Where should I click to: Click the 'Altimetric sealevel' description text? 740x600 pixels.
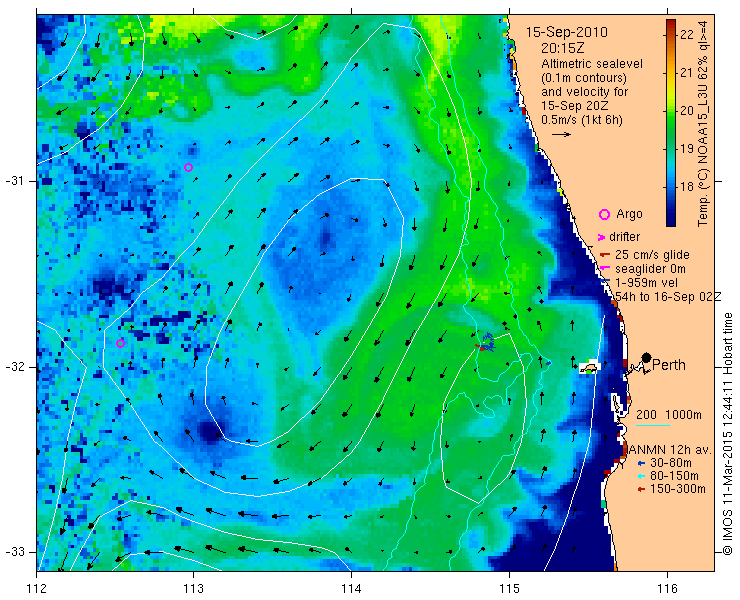tap(592, 64)
